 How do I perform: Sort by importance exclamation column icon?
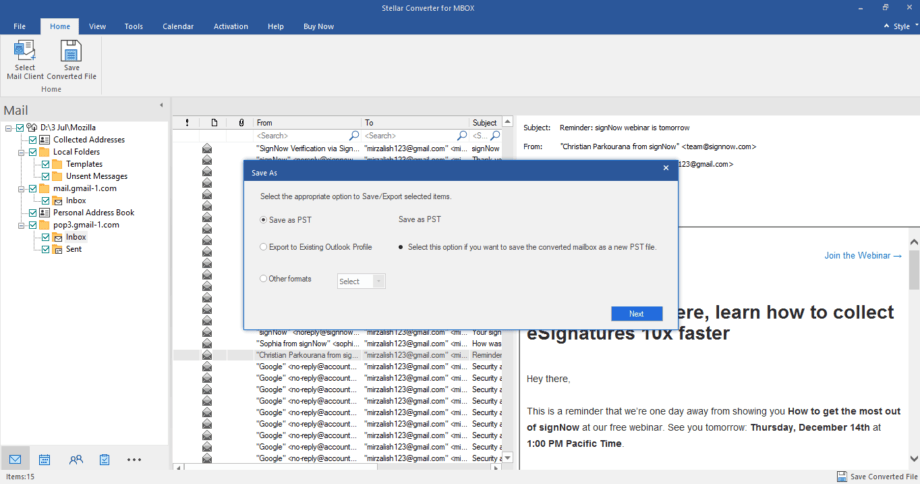coord(187,123)
